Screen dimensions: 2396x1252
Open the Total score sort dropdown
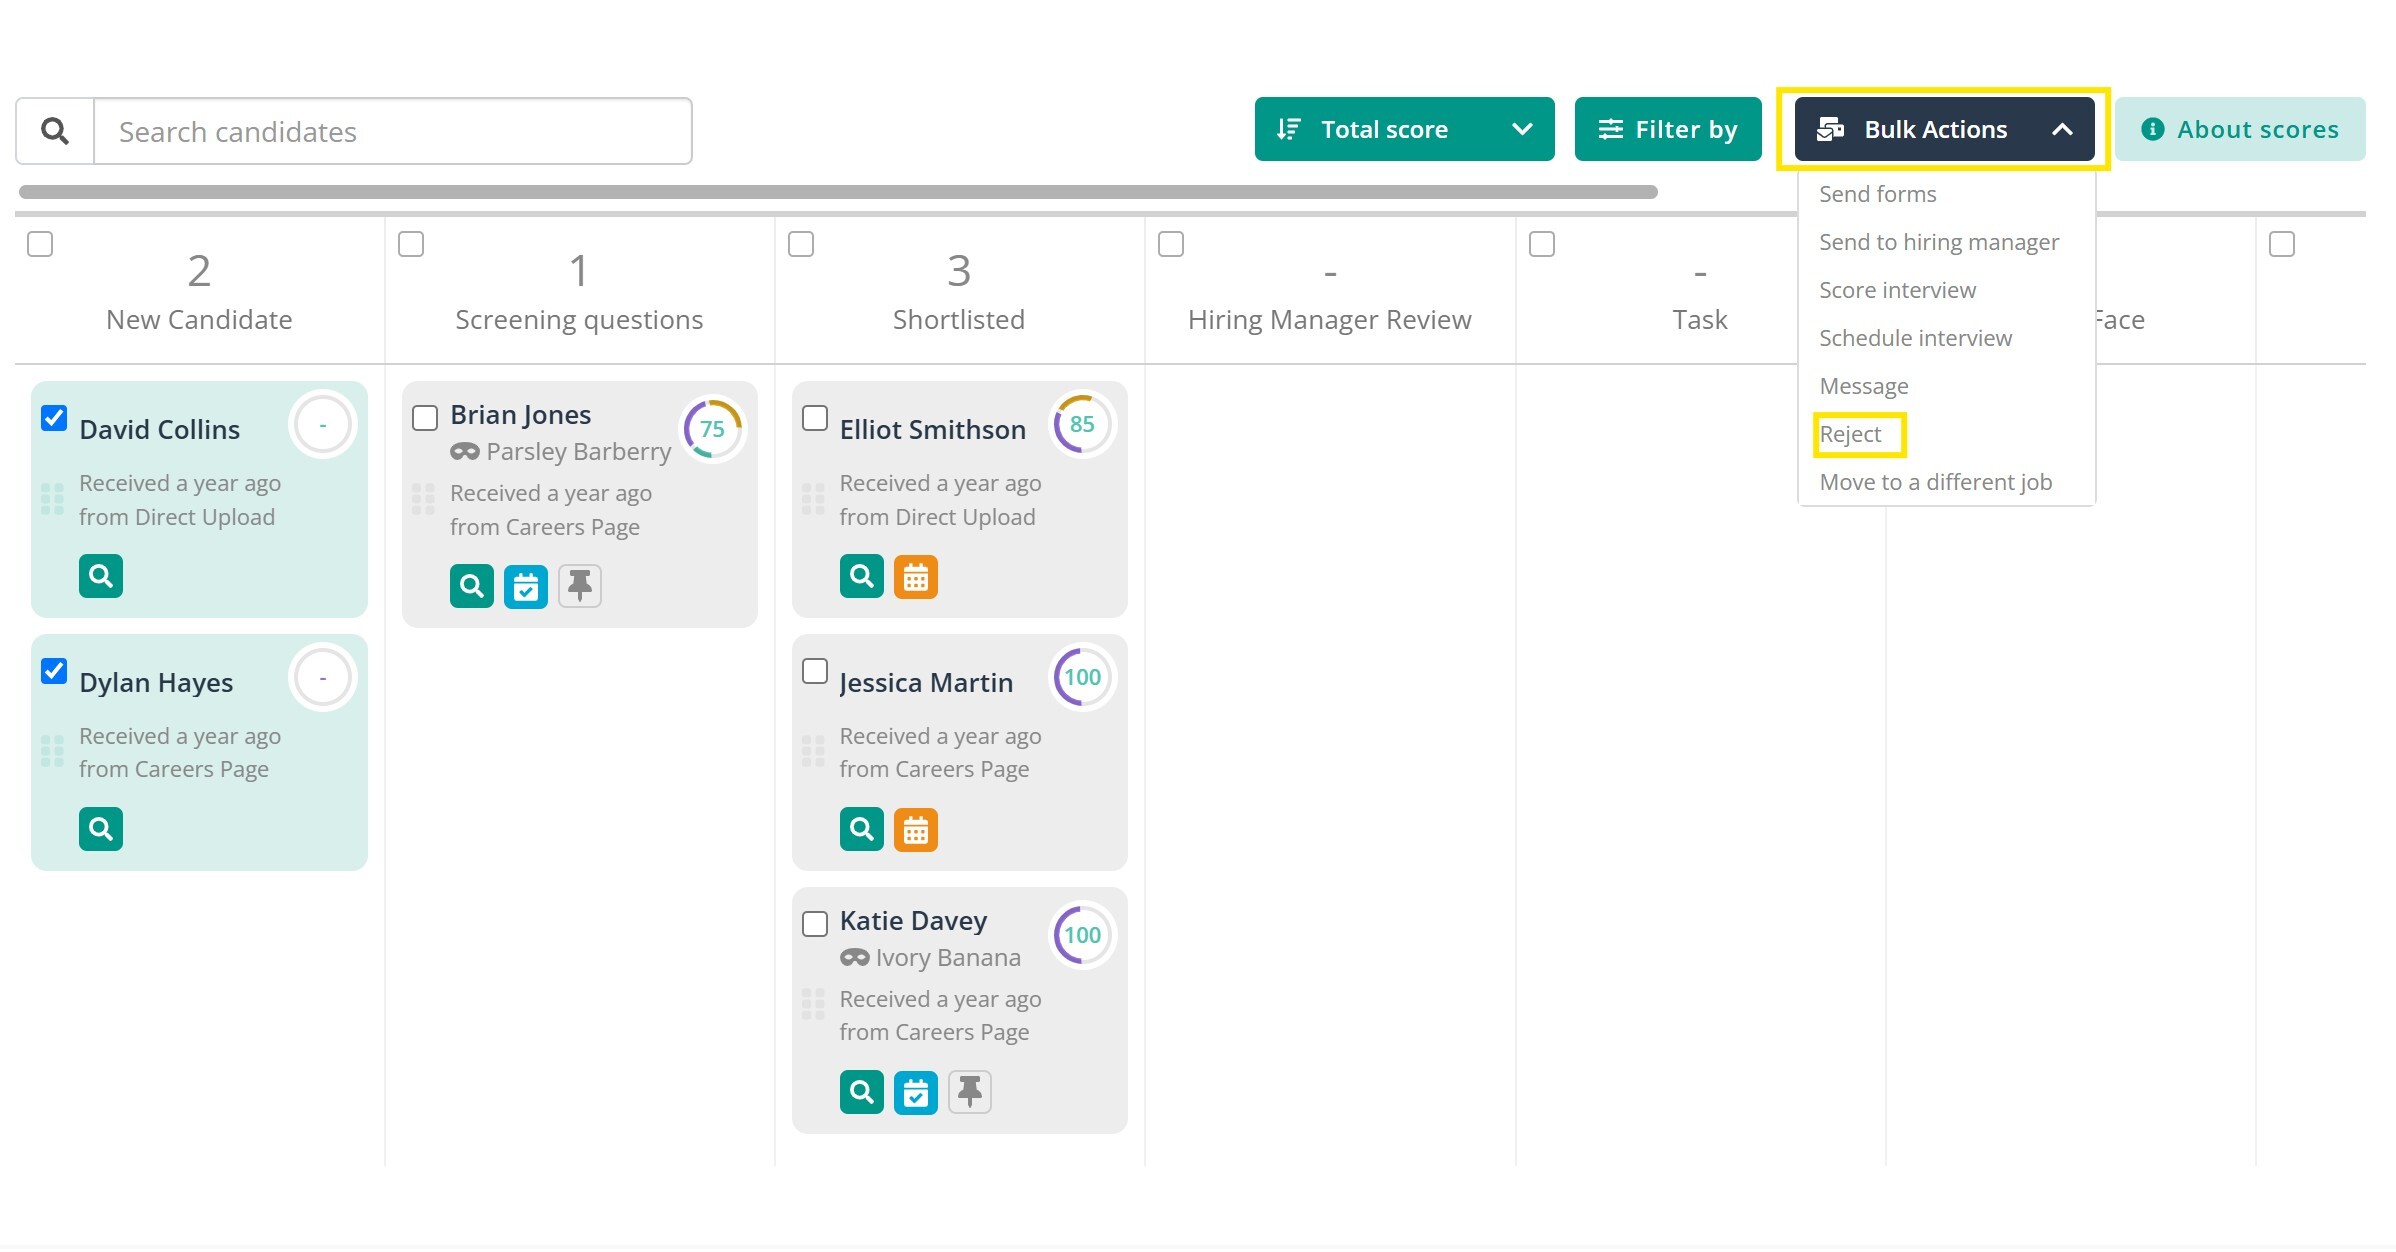[1405, 129]
